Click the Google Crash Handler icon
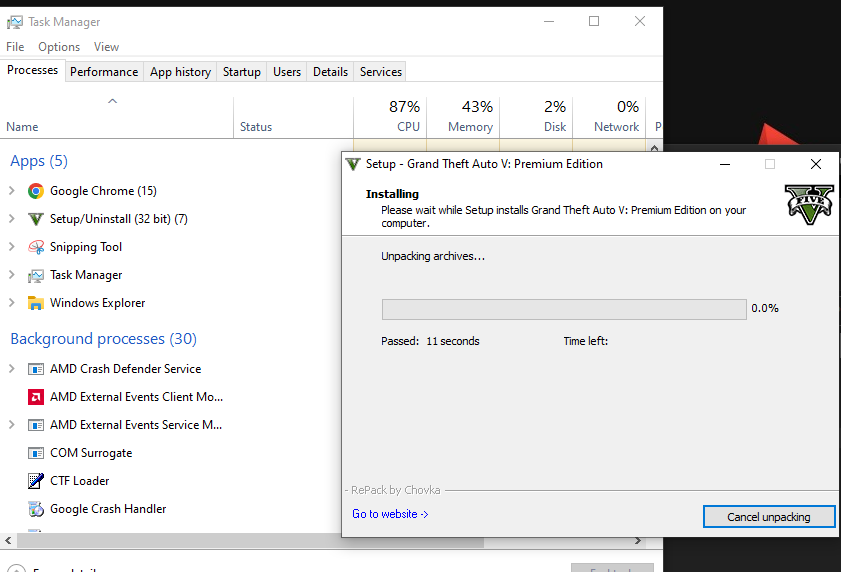Viewport: 841px width, 572px height. [36, 509]
